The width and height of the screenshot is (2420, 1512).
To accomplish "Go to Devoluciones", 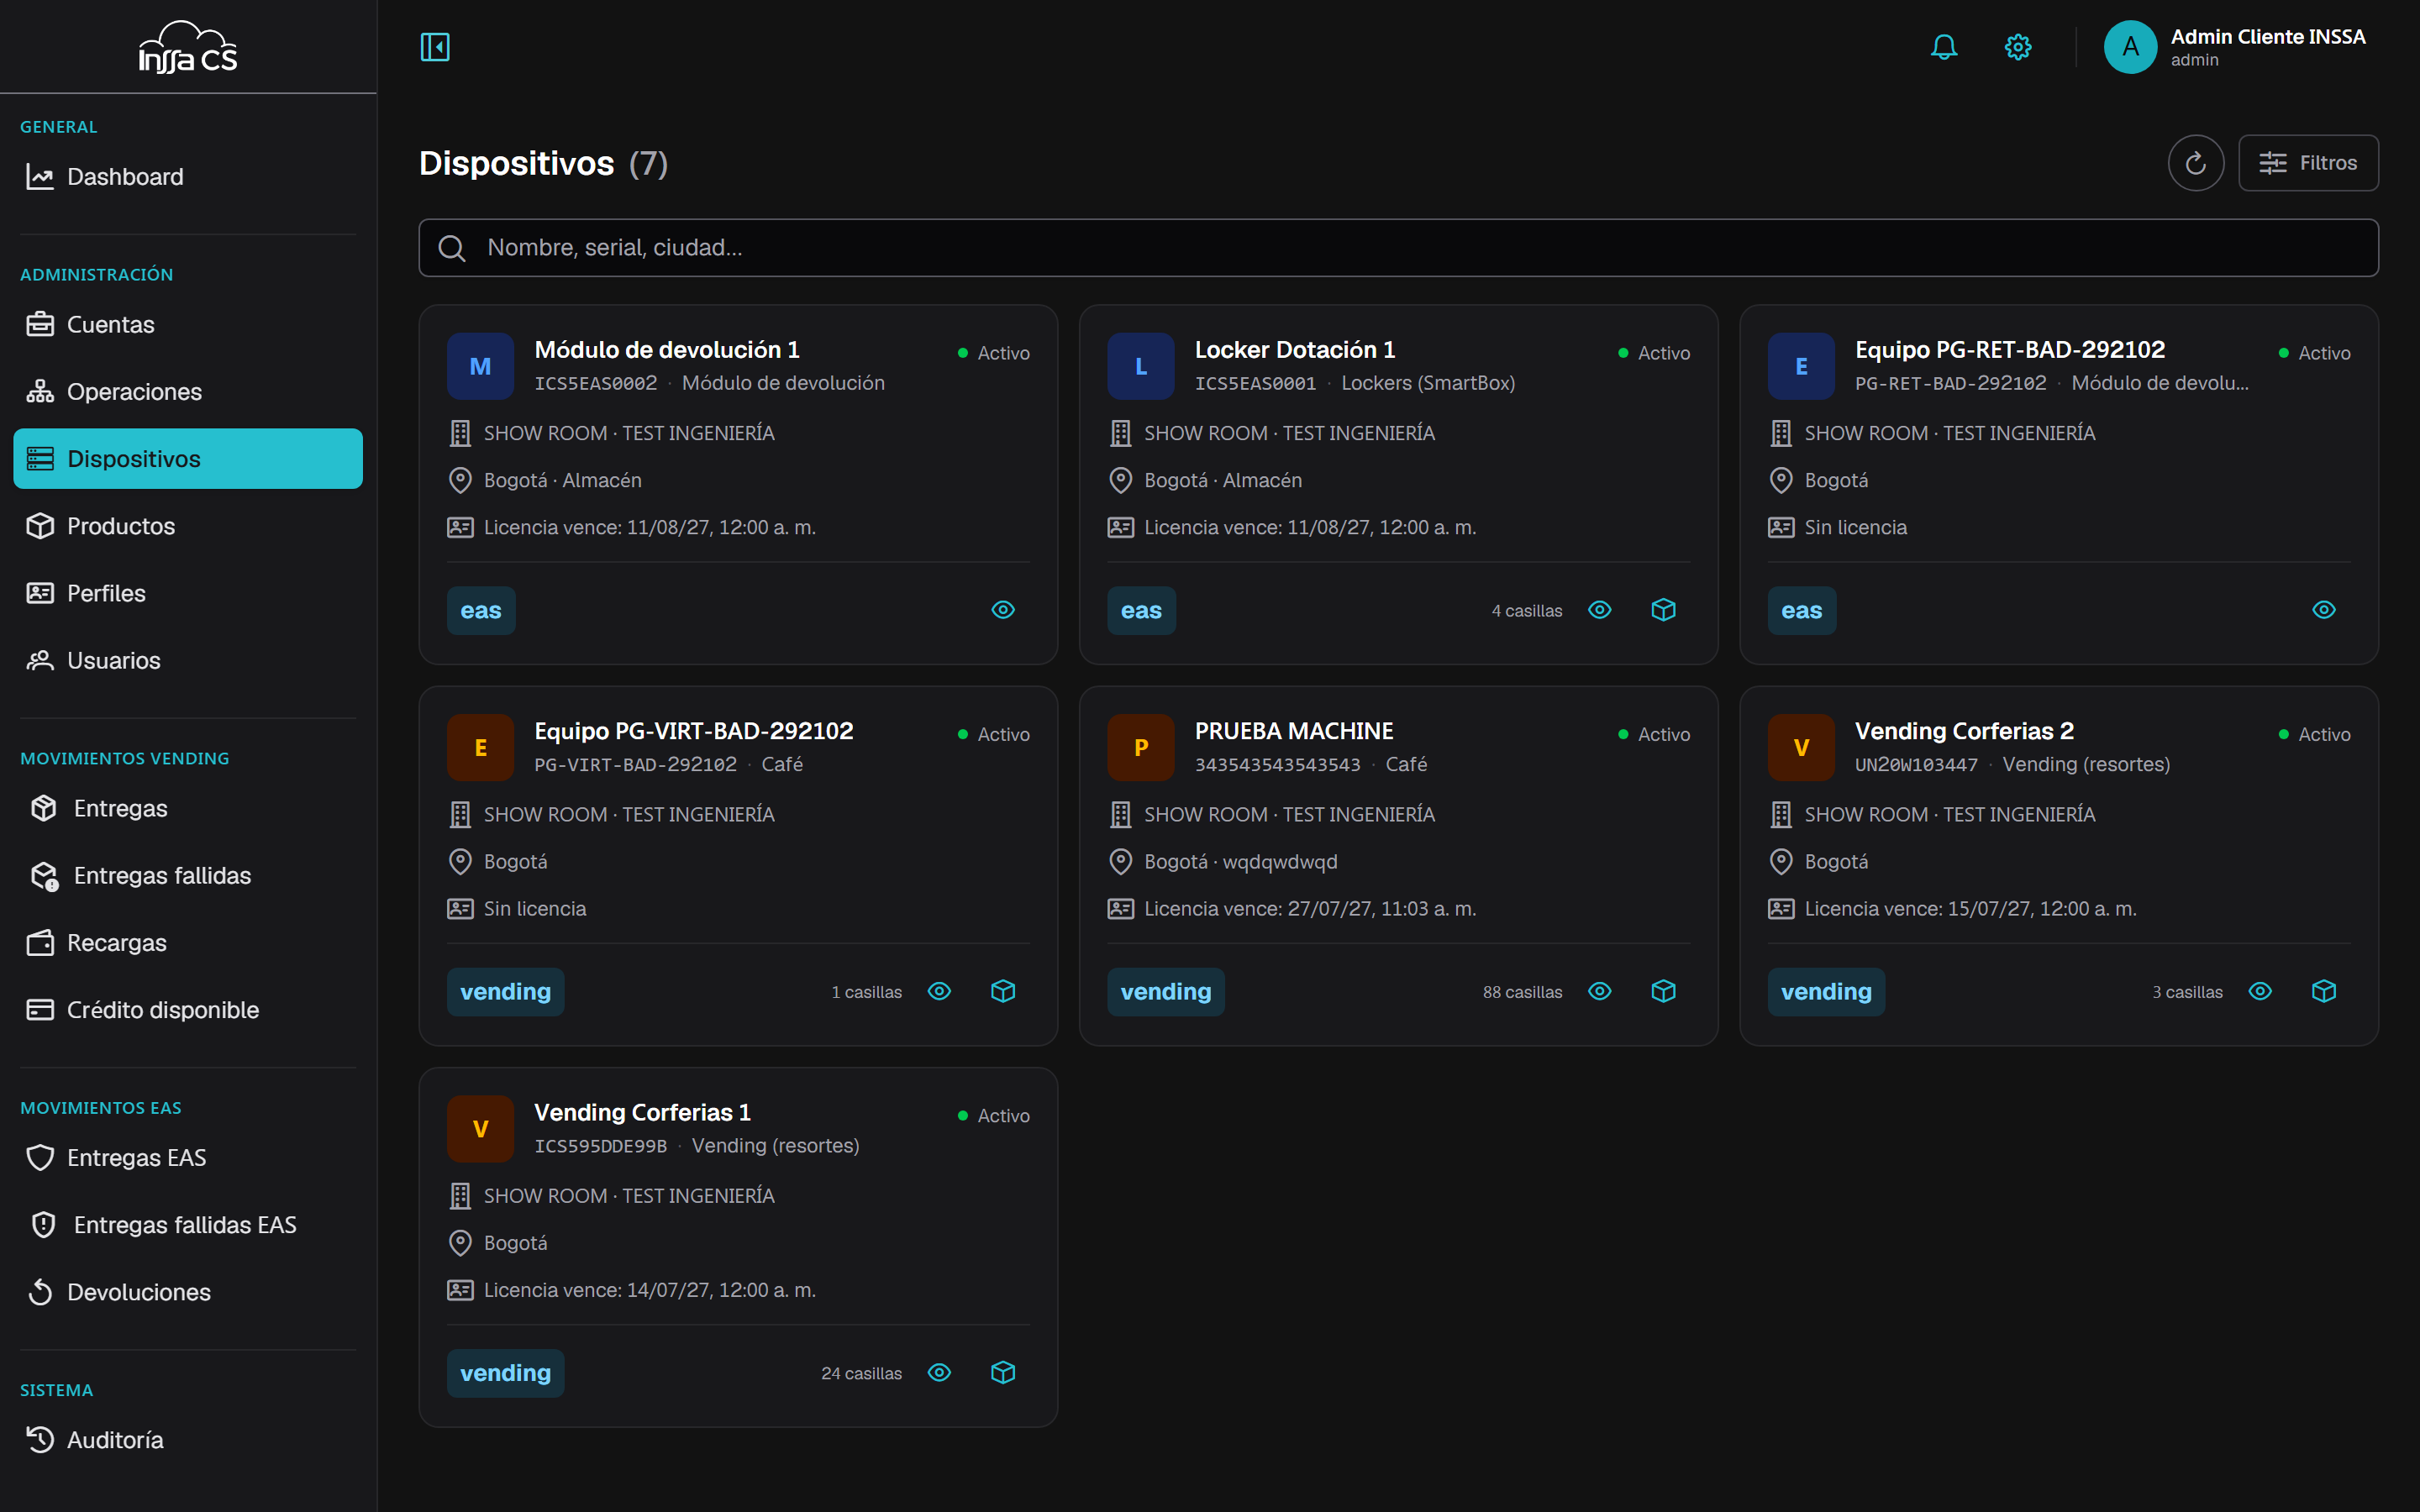I will pos(188,1292).
